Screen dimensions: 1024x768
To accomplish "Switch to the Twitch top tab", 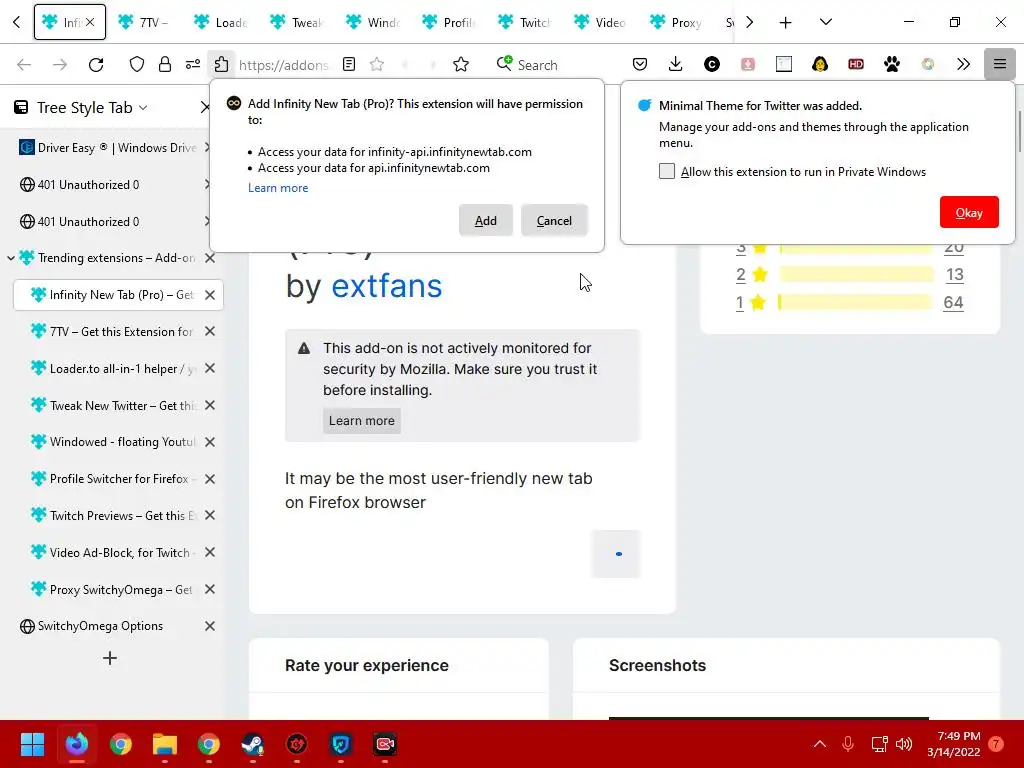I will [x=525, y=22].
